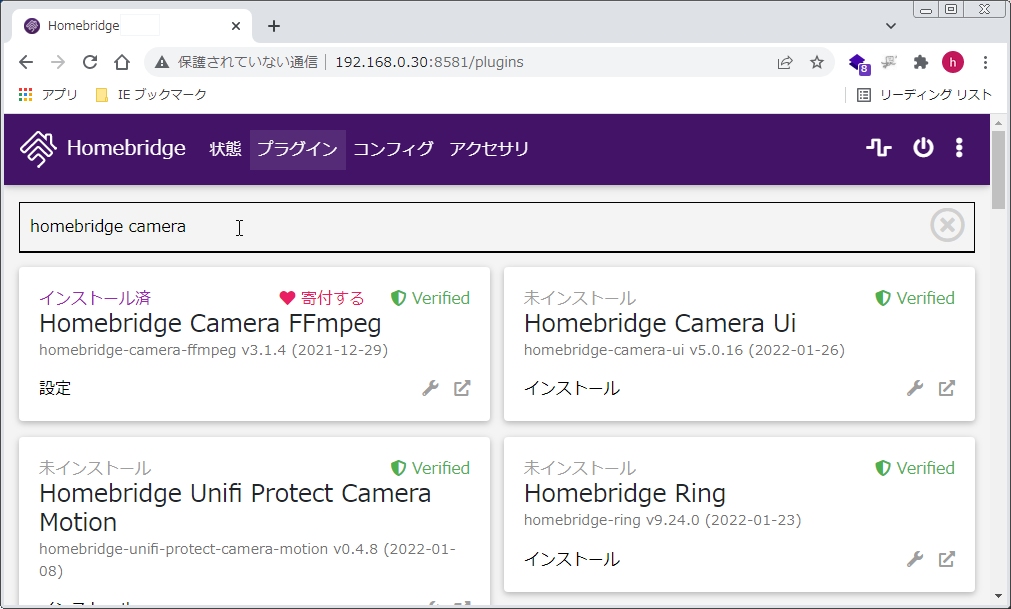
Task: Click 未インストール label on Homebridge Ring card
Action: click(580, 468)
